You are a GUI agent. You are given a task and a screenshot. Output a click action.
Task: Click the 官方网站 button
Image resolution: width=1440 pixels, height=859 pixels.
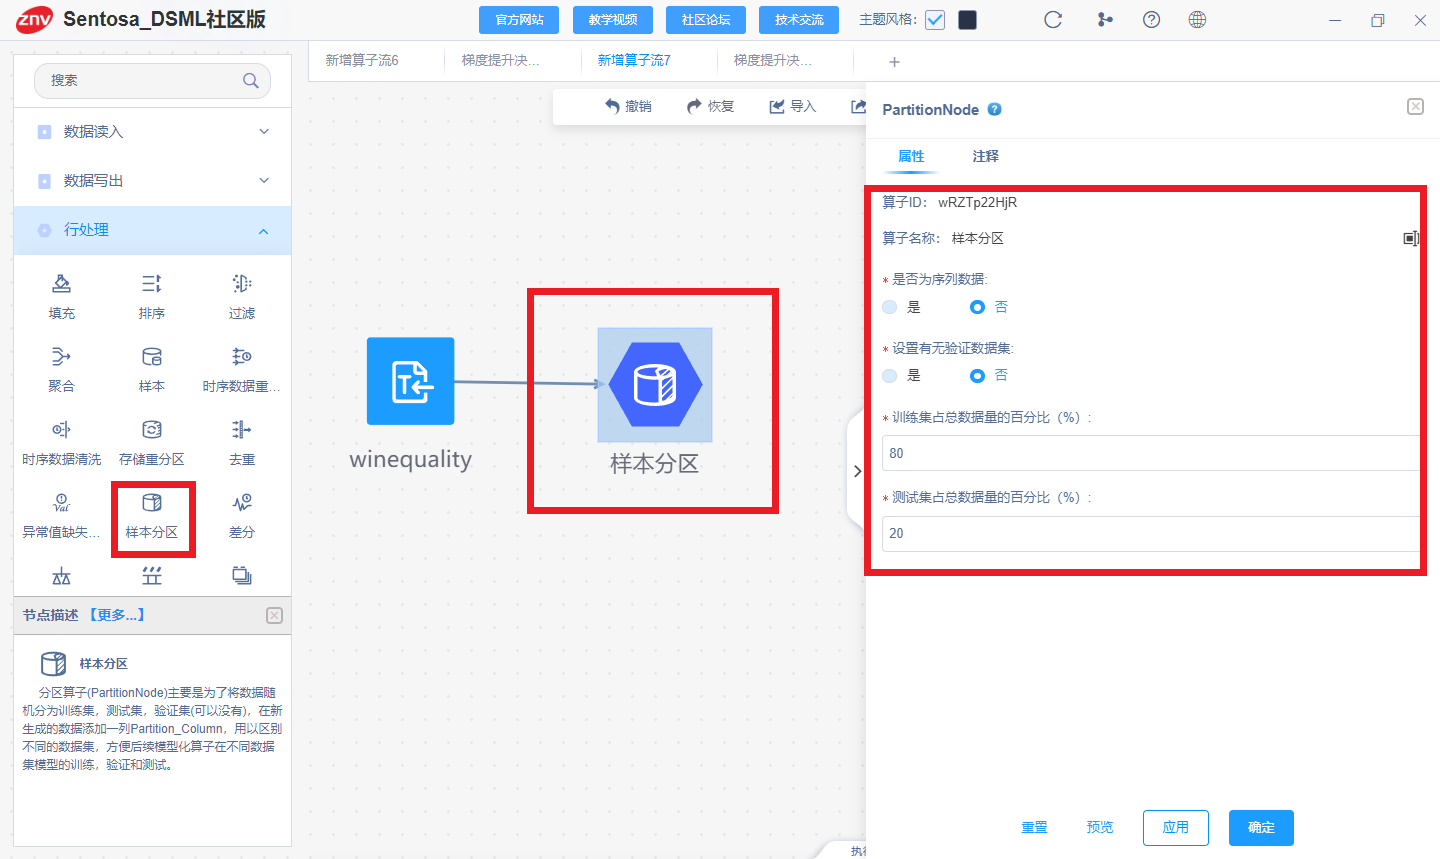coord(520,20)
